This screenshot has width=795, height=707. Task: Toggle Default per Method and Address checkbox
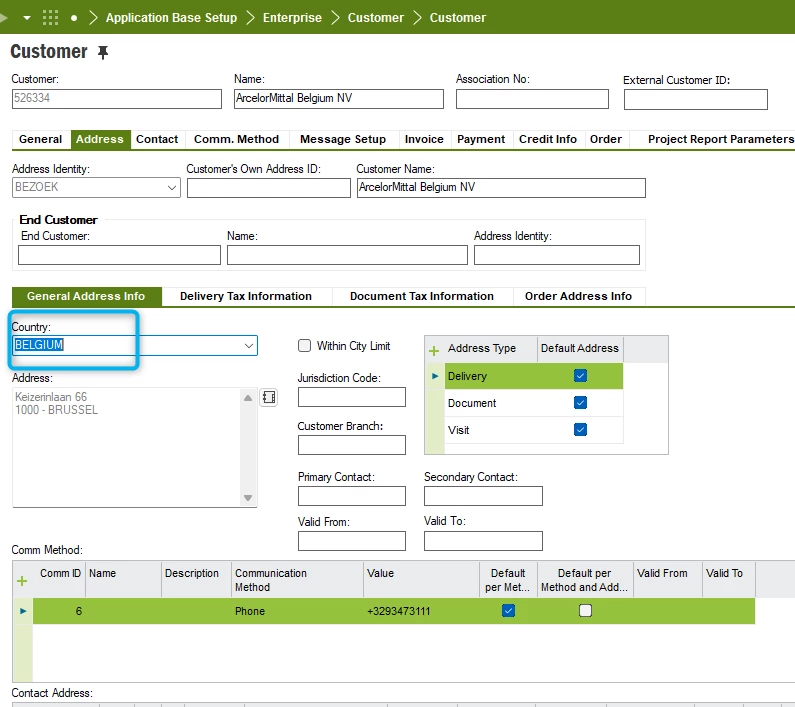586,611
